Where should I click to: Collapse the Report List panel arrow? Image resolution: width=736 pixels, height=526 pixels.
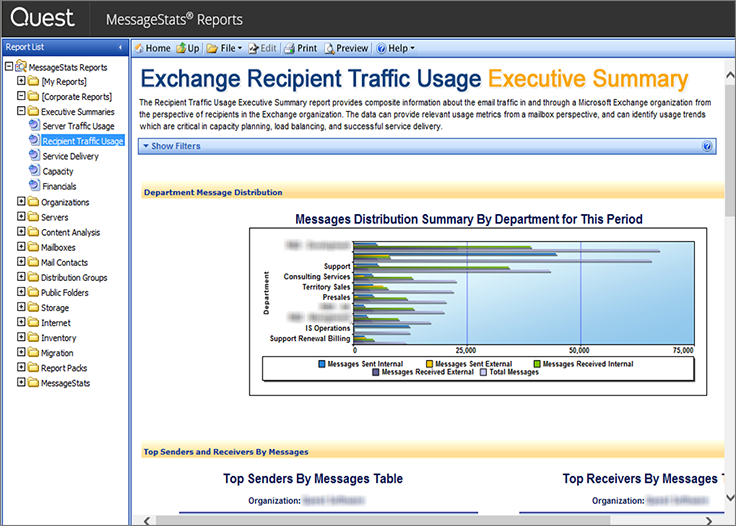coord(121,47)
